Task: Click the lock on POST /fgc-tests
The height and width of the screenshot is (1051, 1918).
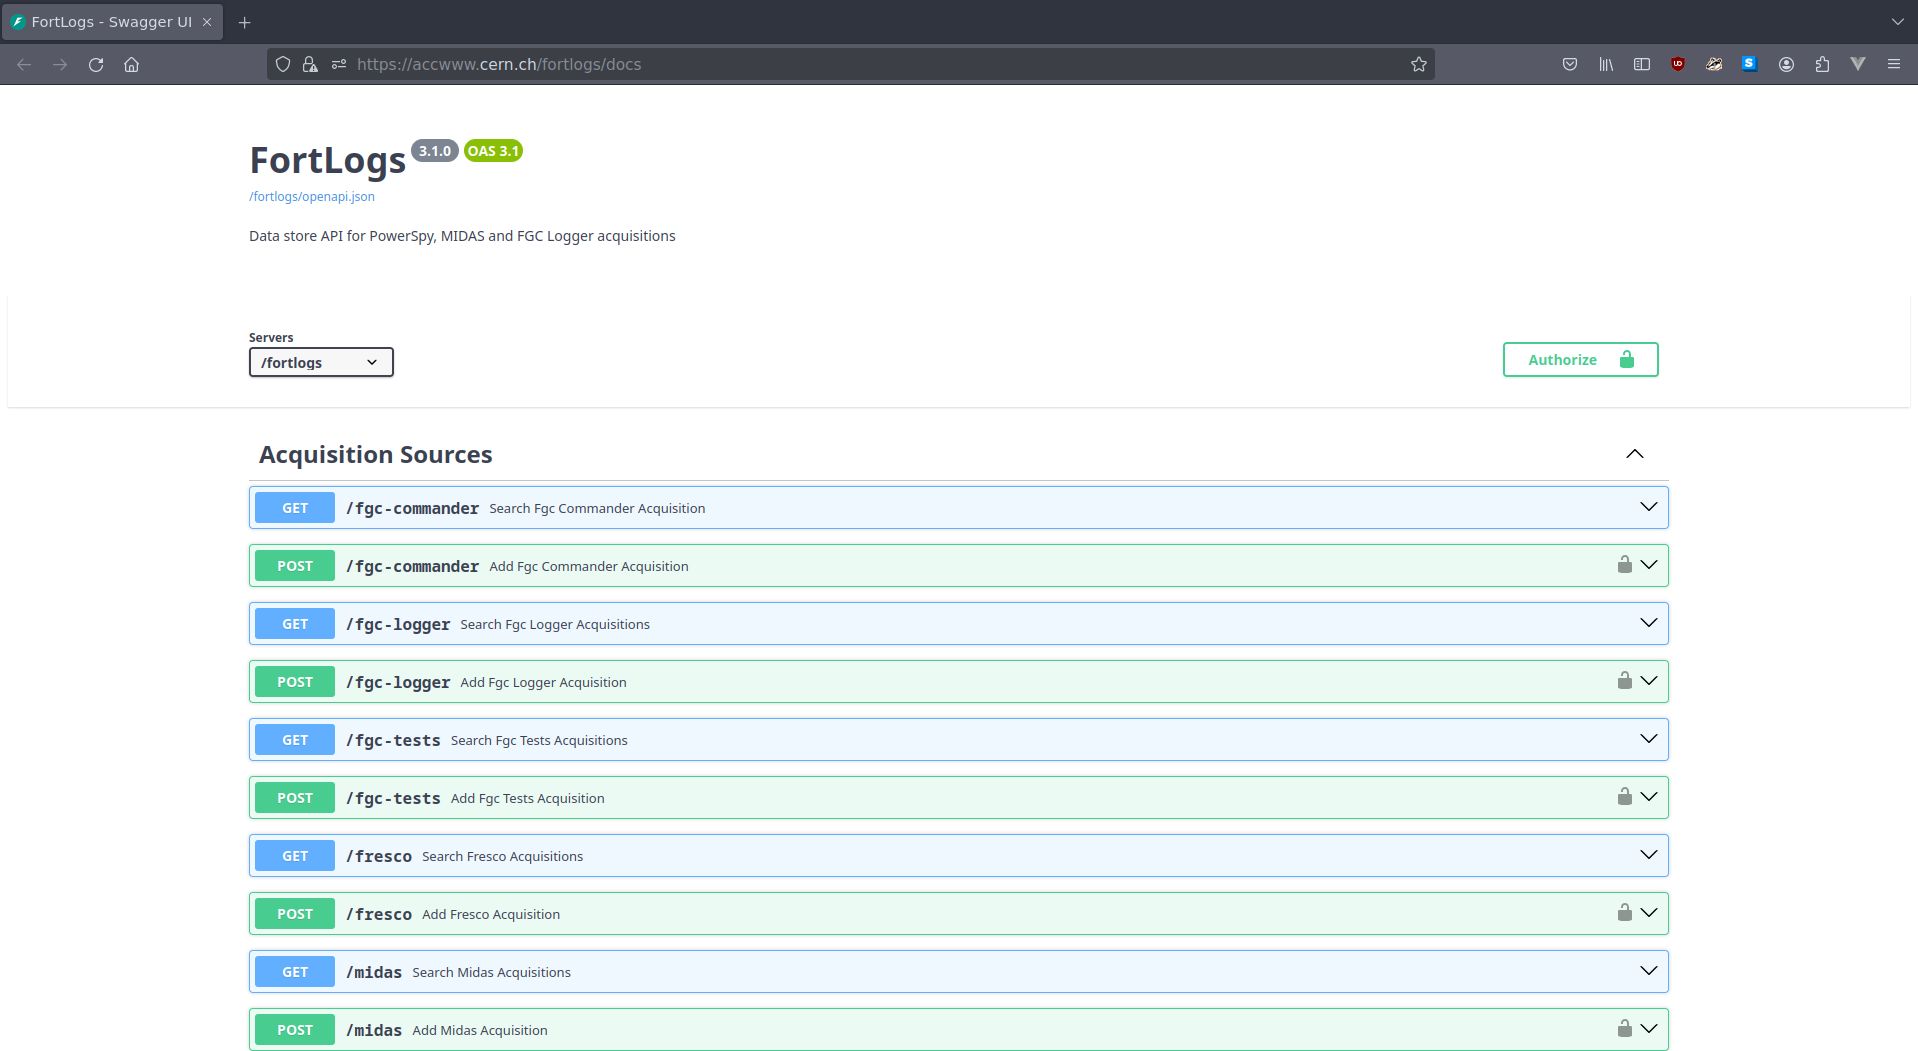Action: (x=1625, y=797)
